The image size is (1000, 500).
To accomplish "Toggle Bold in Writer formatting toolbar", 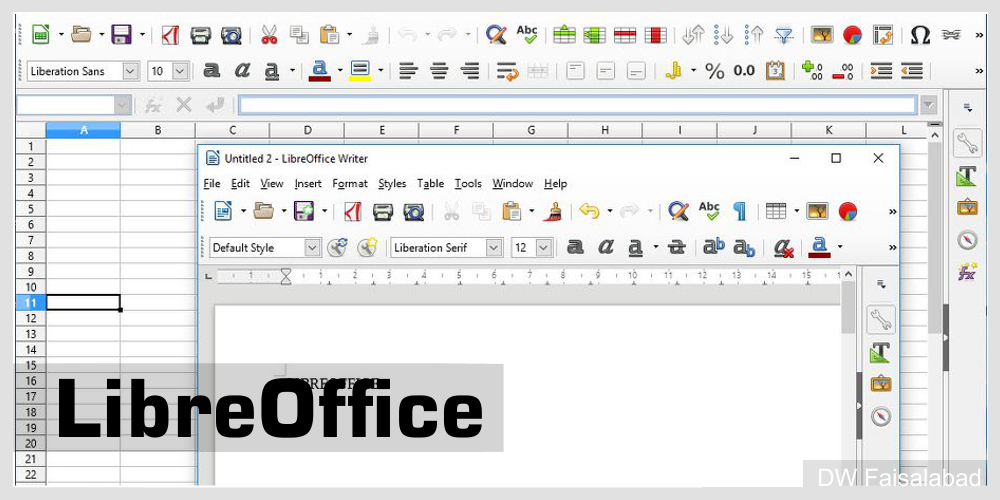I will pos(575,247).
